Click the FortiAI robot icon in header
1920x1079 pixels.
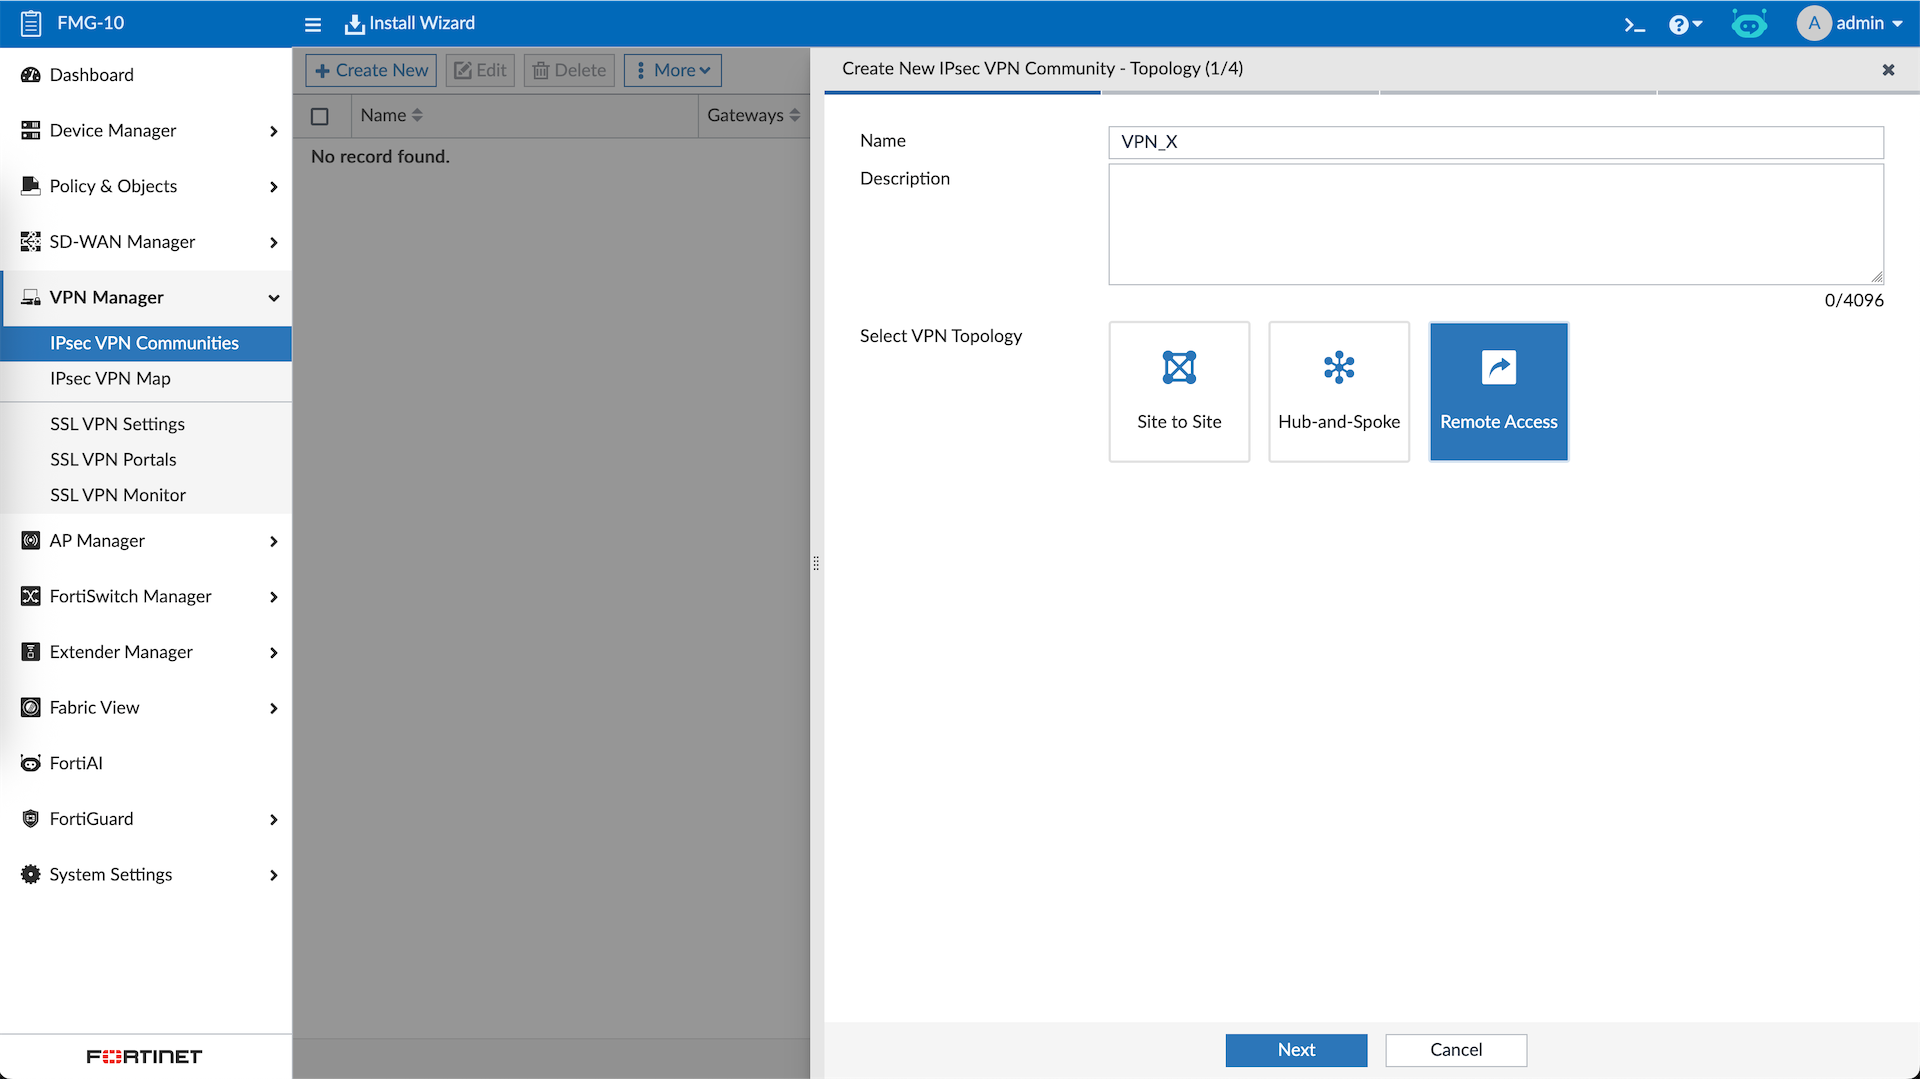point(1748,24)
